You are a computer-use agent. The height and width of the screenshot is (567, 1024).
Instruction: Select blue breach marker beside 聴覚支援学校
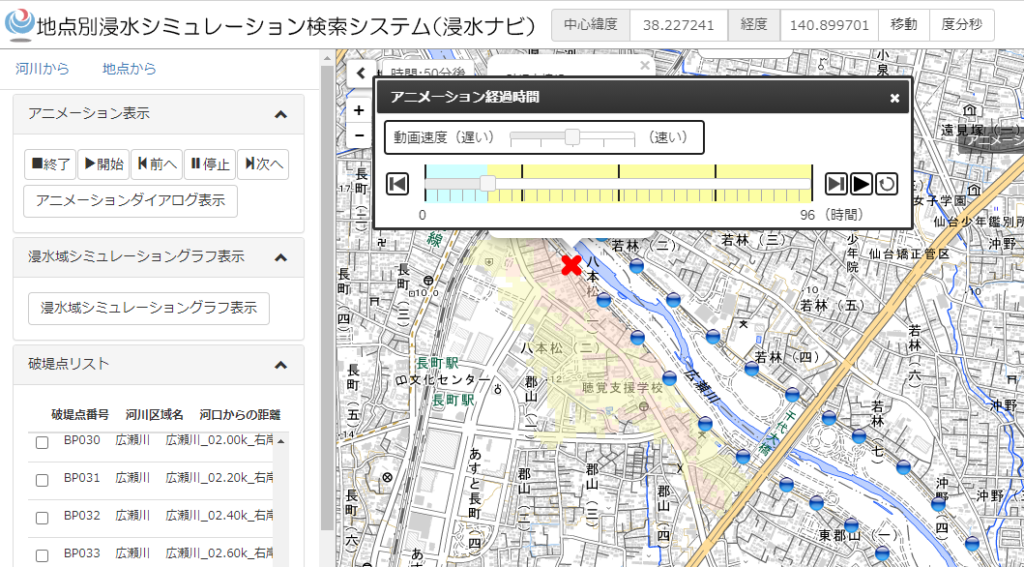coord(669,378)
